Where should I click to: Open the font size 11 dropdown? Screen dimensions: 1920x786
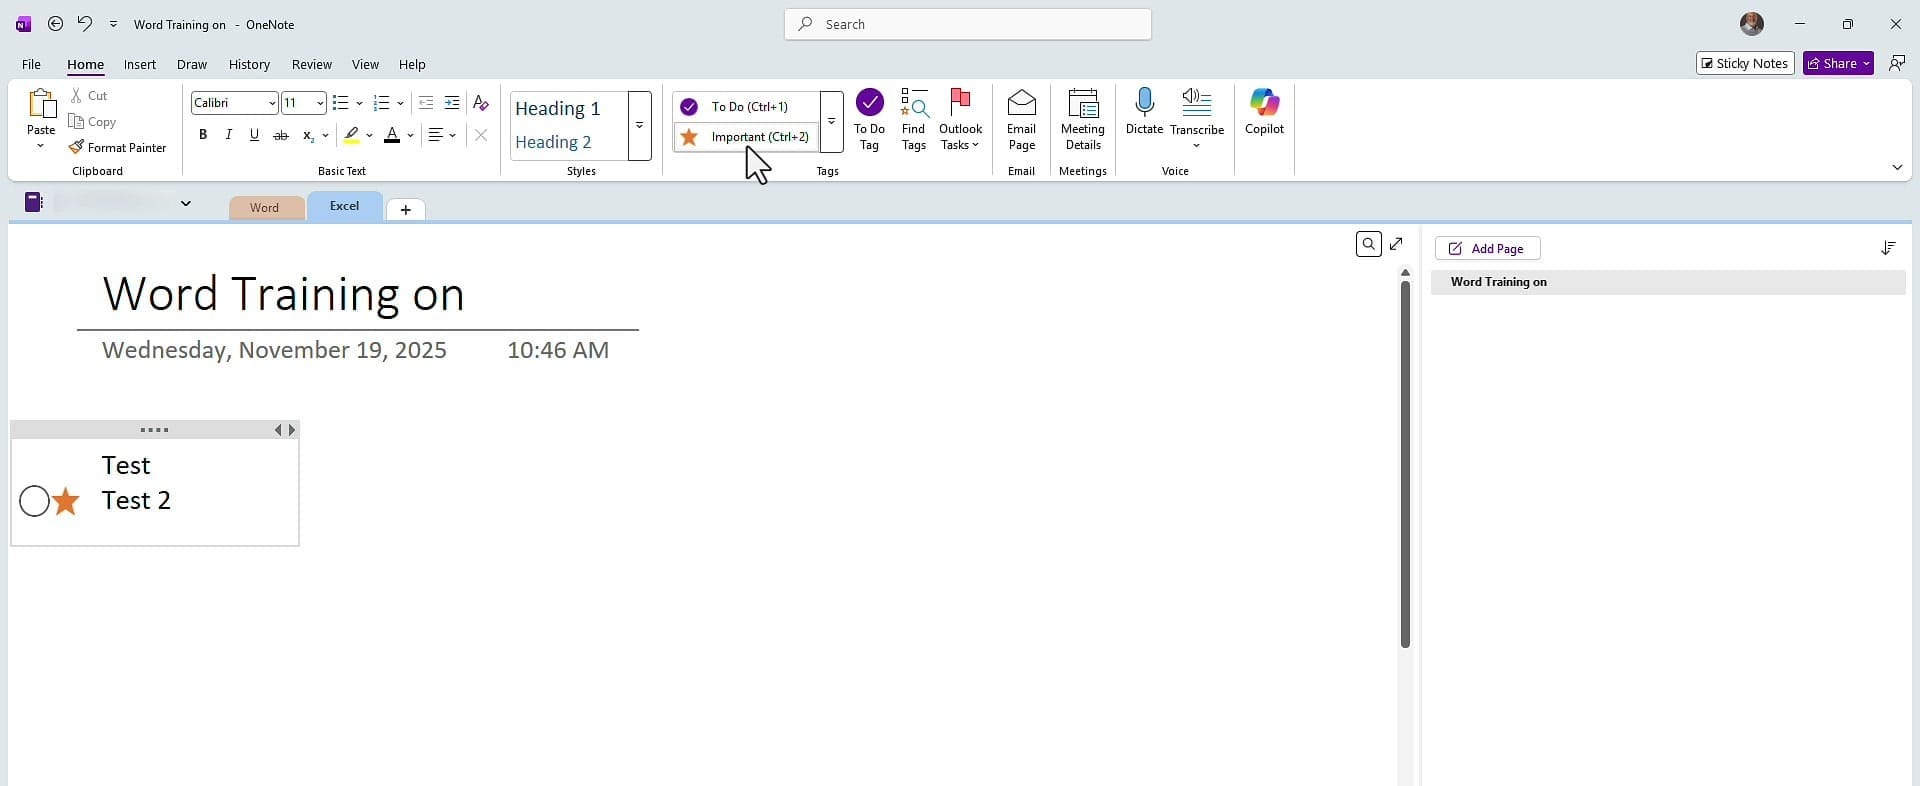coord(320,103)
